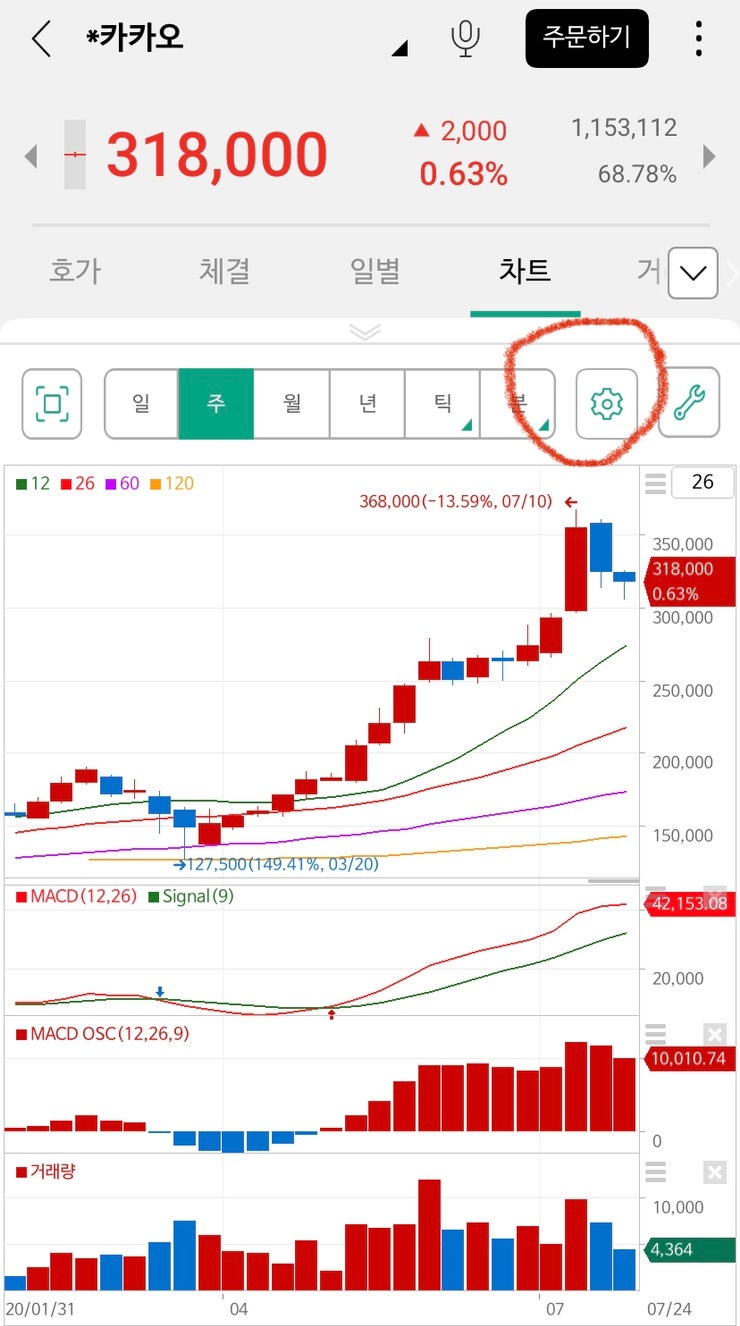This screenshot has width=740, height=1326.
Task: Tap the green 12 moving average legend
Action: pyautogui.click(x=33, y=484)
